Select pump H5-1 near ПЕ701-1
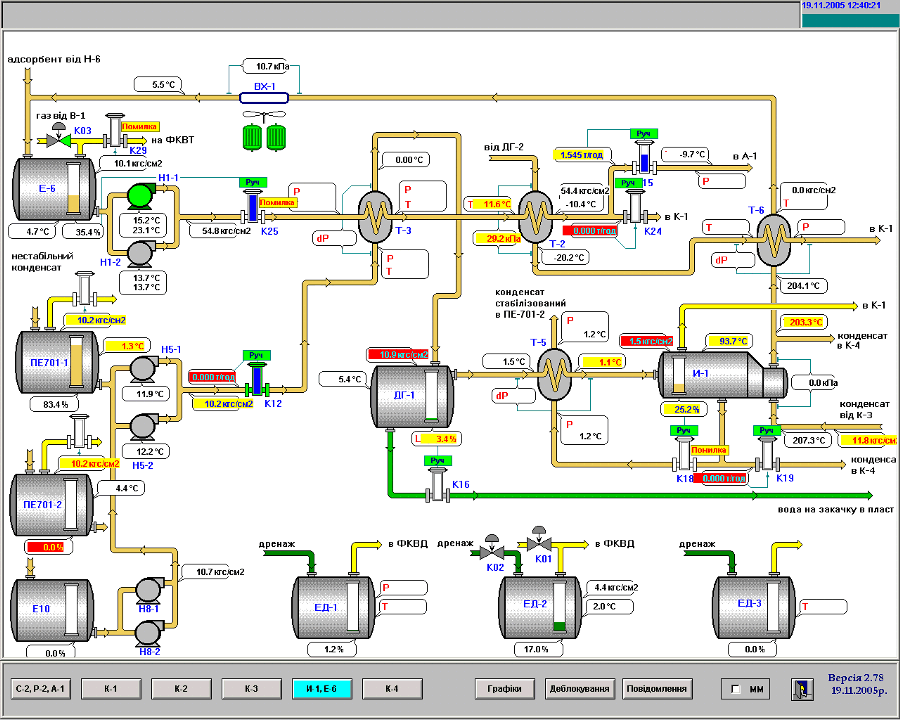 point(137,369)
